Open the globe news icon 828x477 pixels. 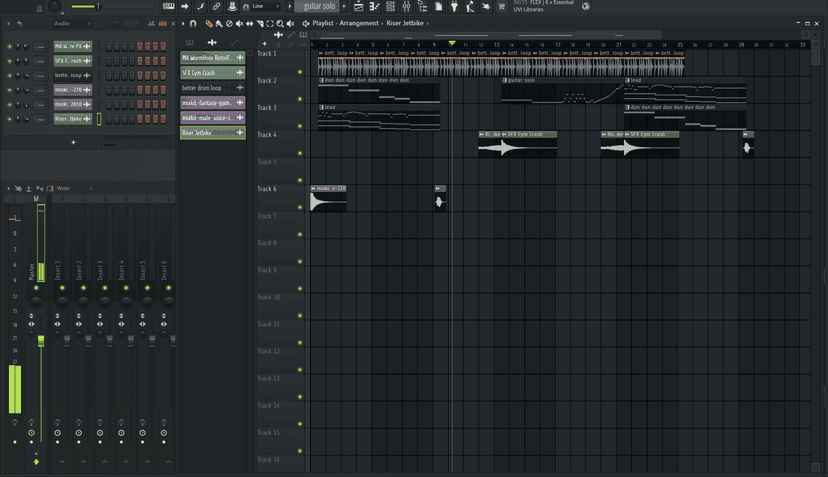coord(586,7)
